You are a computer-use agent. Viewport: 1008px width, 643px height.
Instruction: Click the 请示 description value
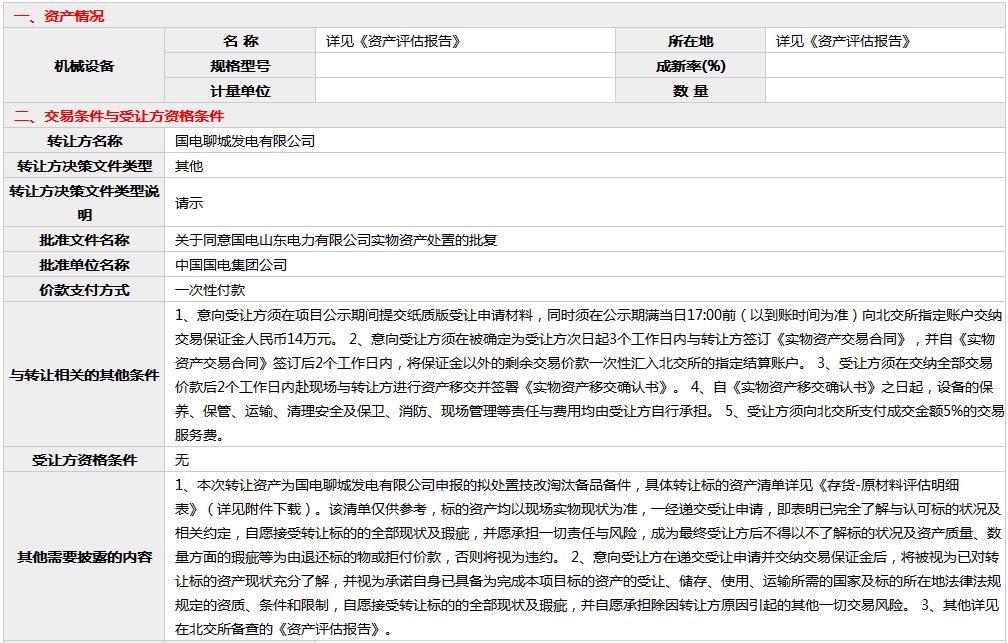point(189,203)
